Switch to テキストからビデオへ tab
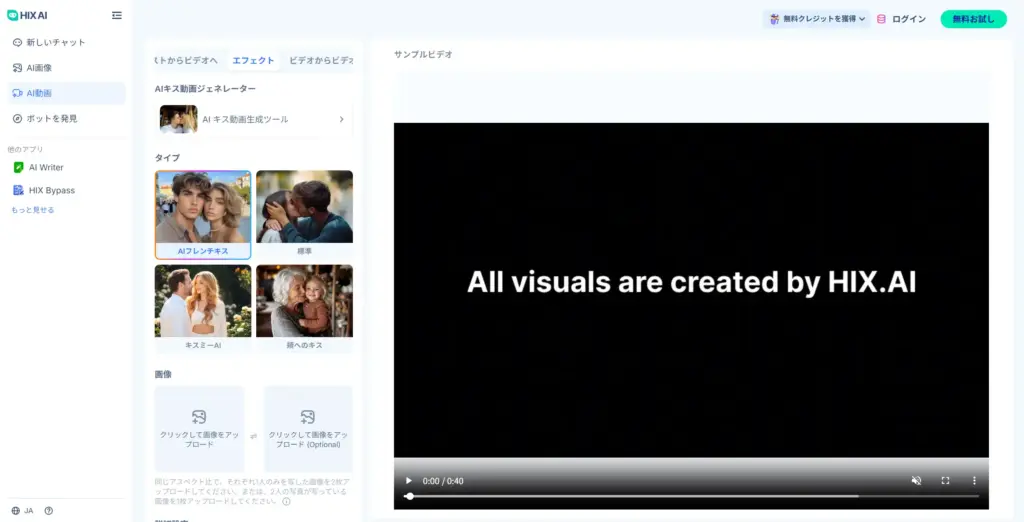Viewport: 1024px width, 522px height. [x=187, y=60]
